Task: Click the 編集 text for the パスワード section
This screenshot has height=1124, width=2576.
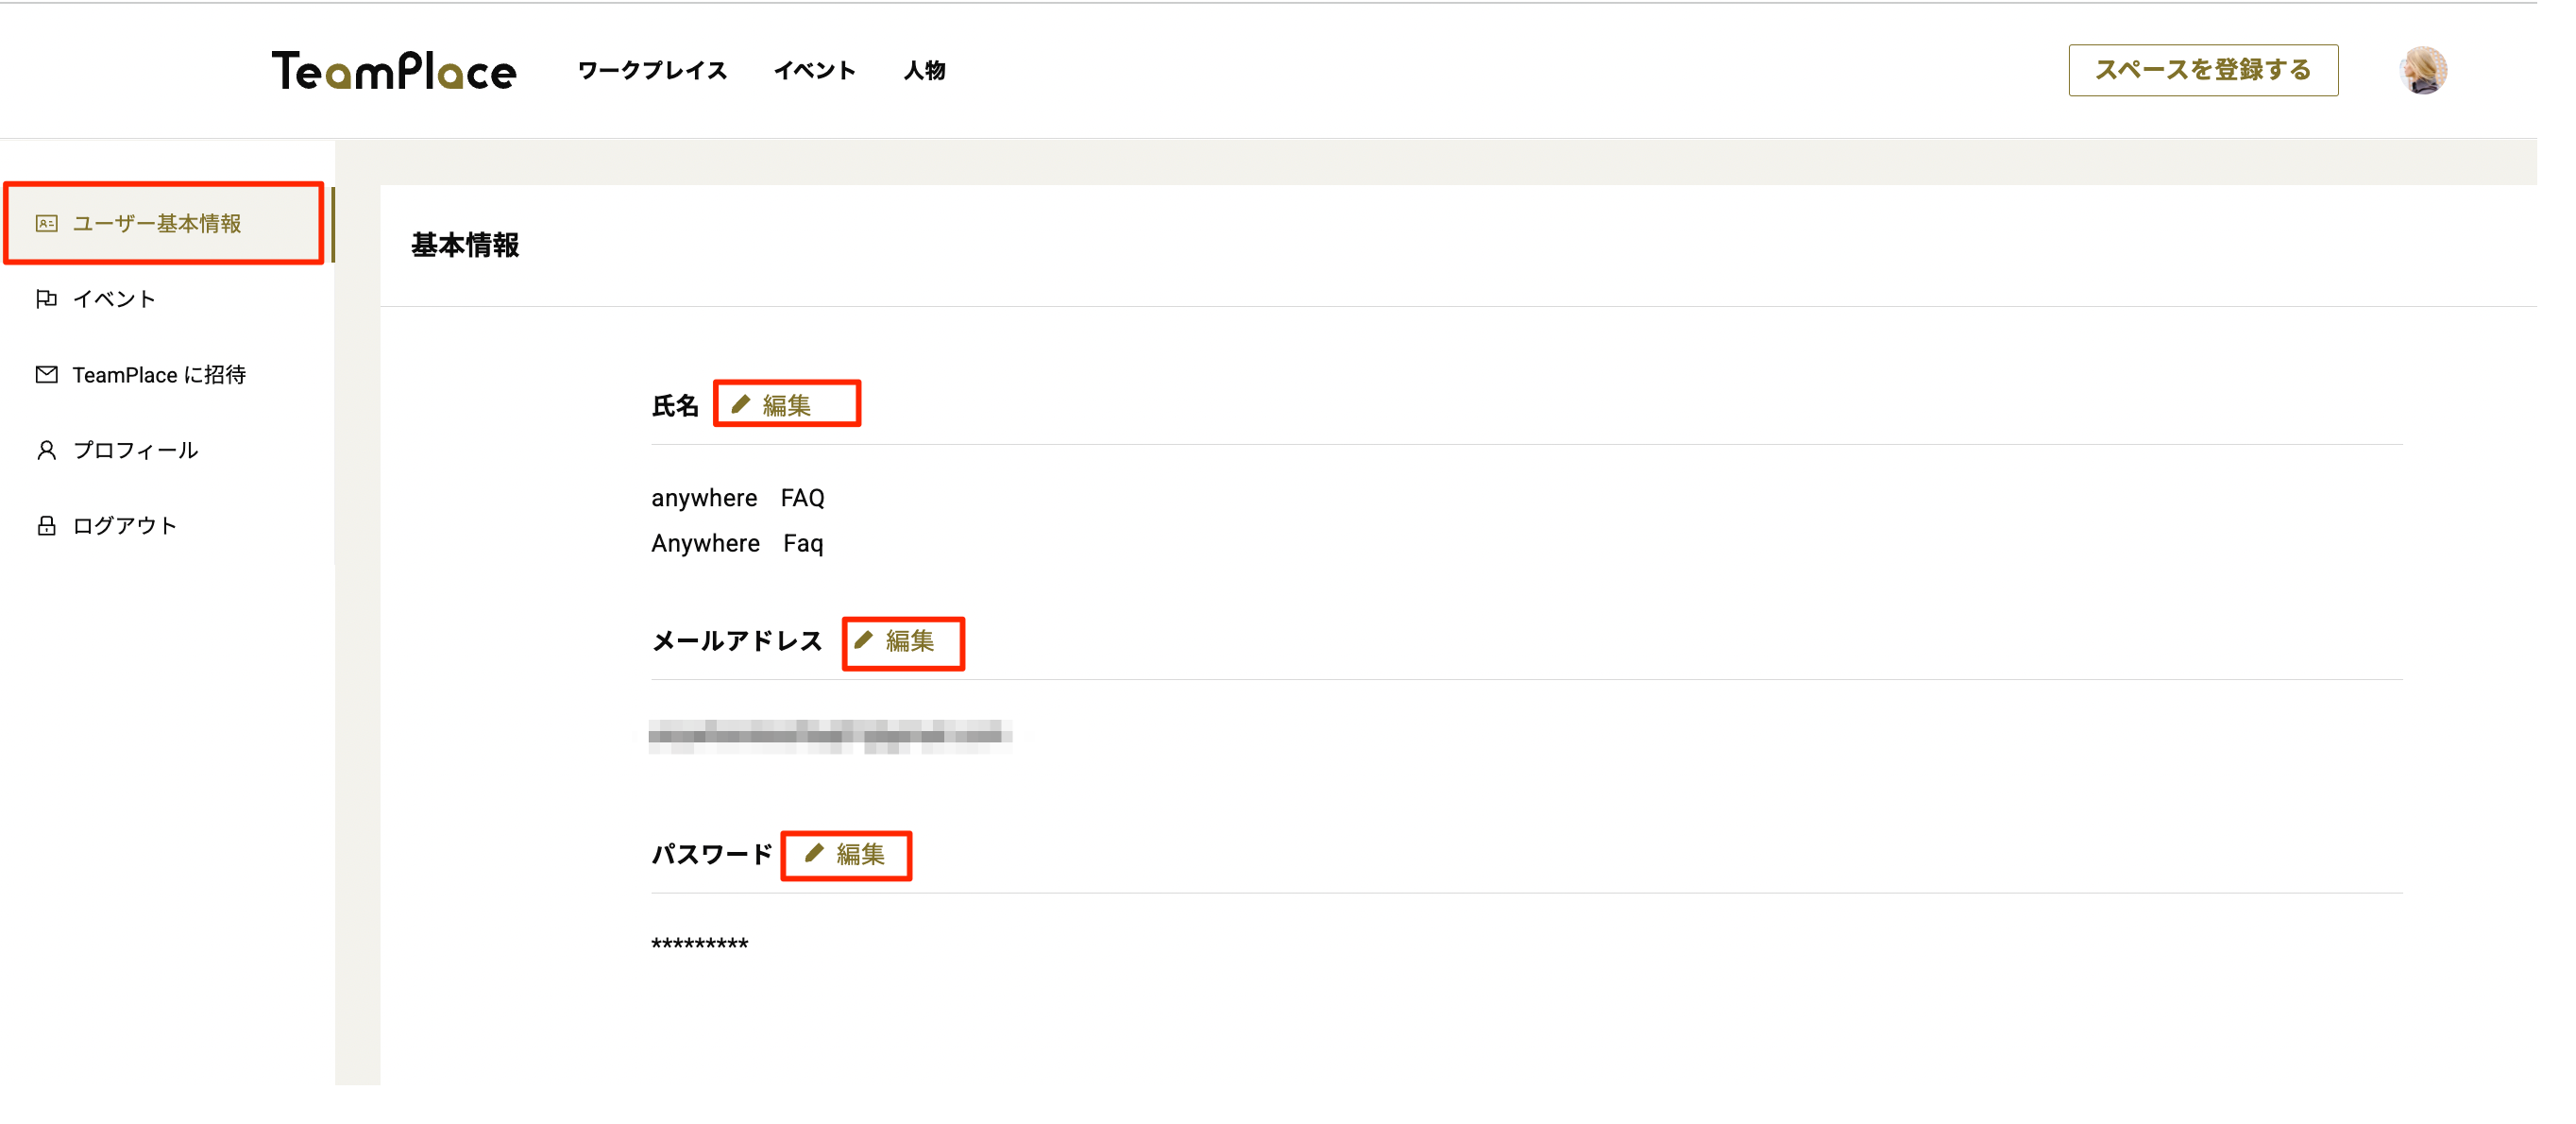Action: click(x=861, y=854)
